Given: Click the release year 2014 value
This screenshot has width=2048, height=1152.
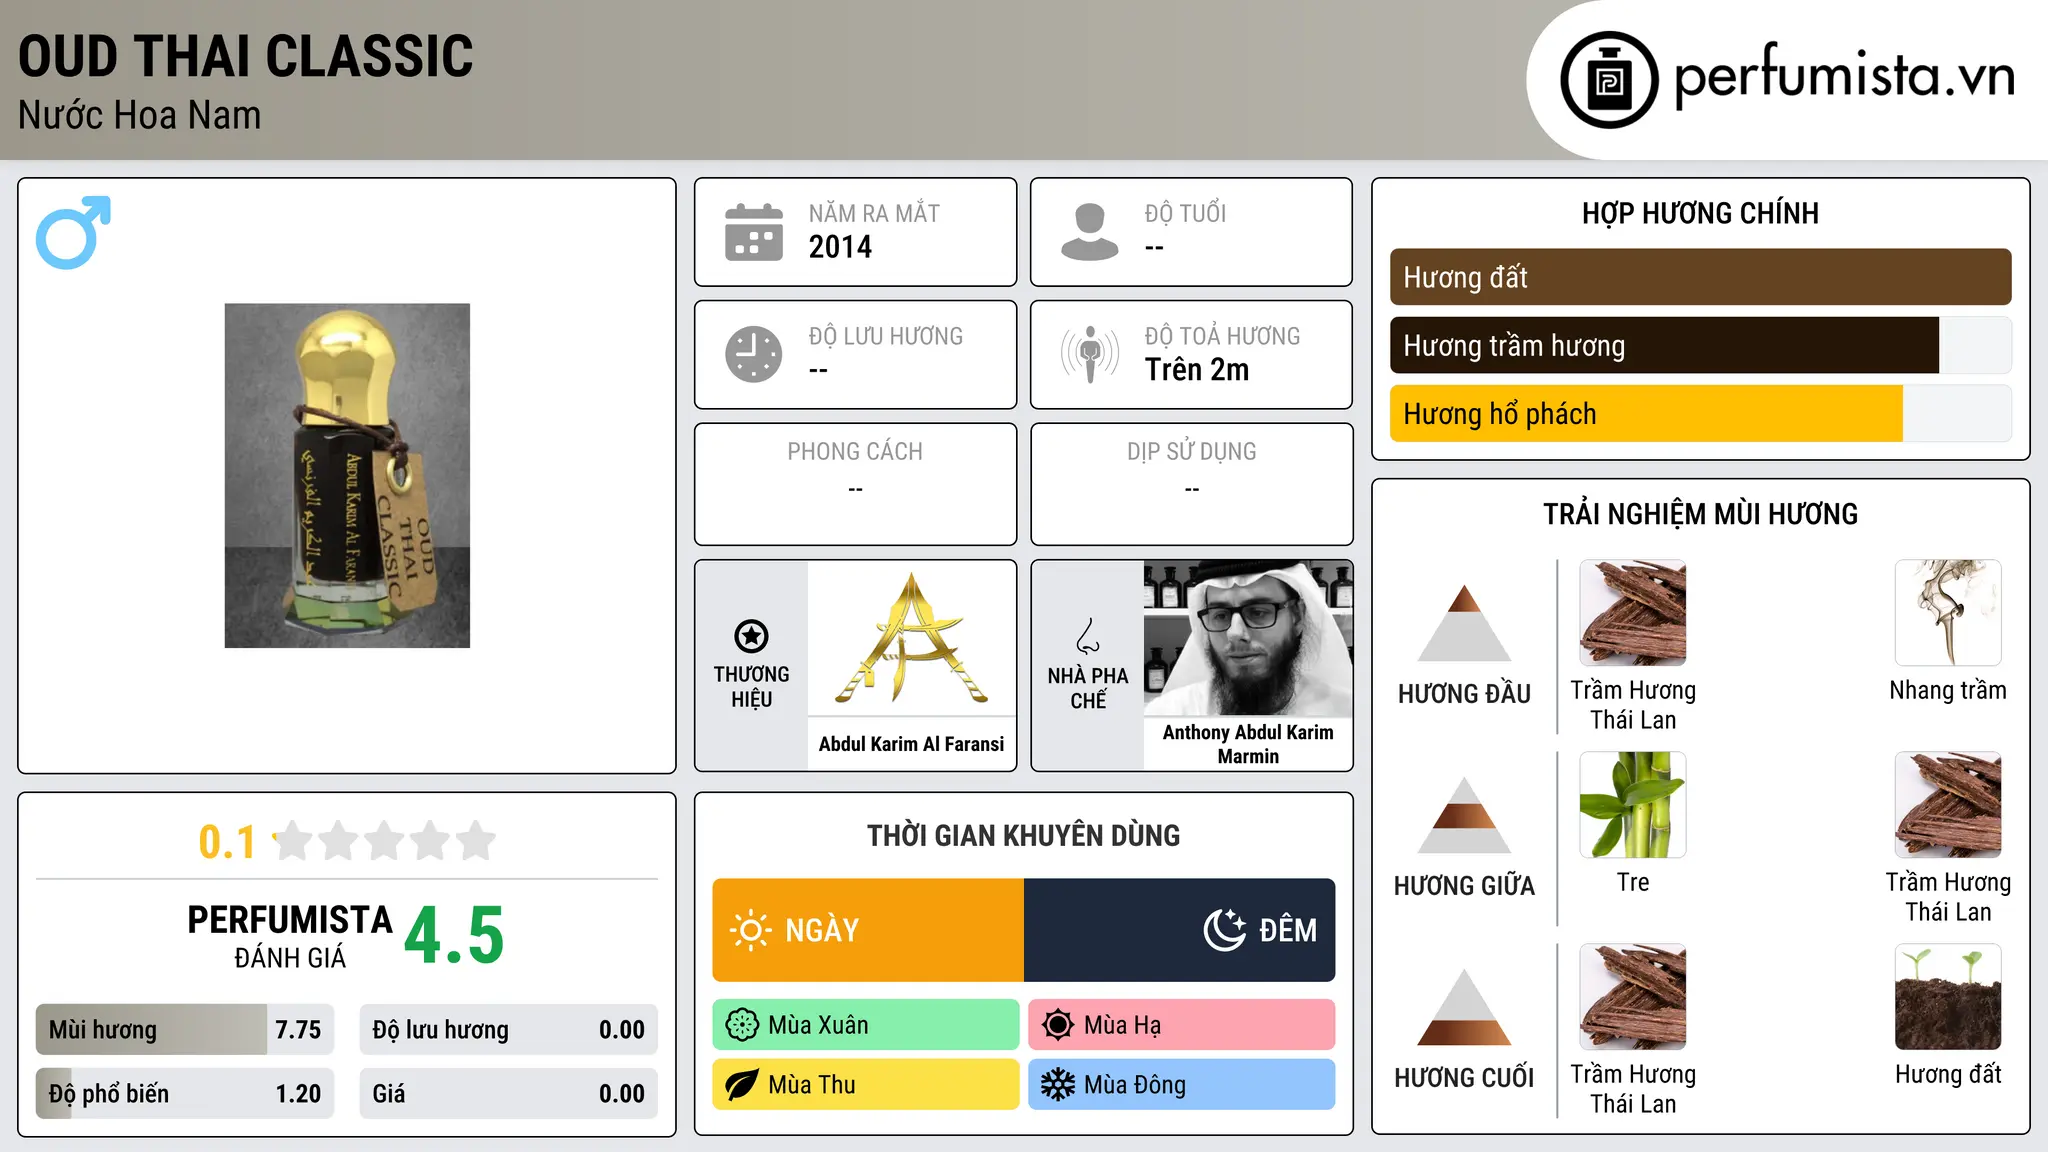Looking at the screenshot, I should click(x=840, y=247).
